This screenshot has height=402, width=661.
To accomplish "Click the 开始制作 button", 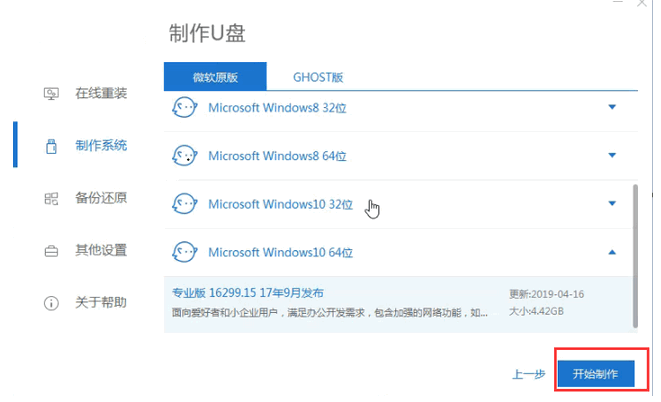I will [x=596, y=374].
